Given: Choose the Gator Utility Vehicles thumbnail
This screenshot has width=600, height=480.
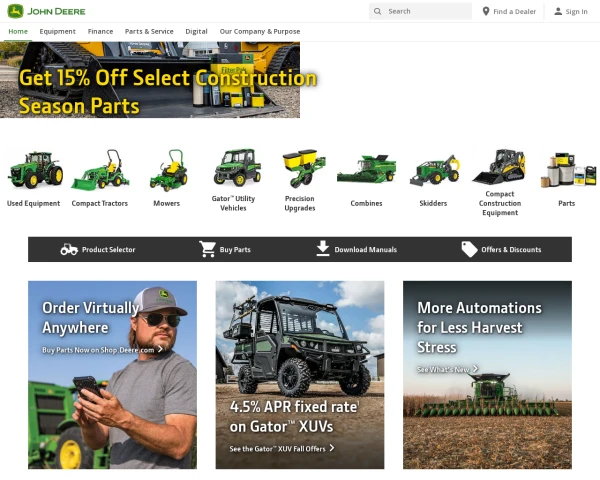Looking at the screenshot, I should (233, 180).
